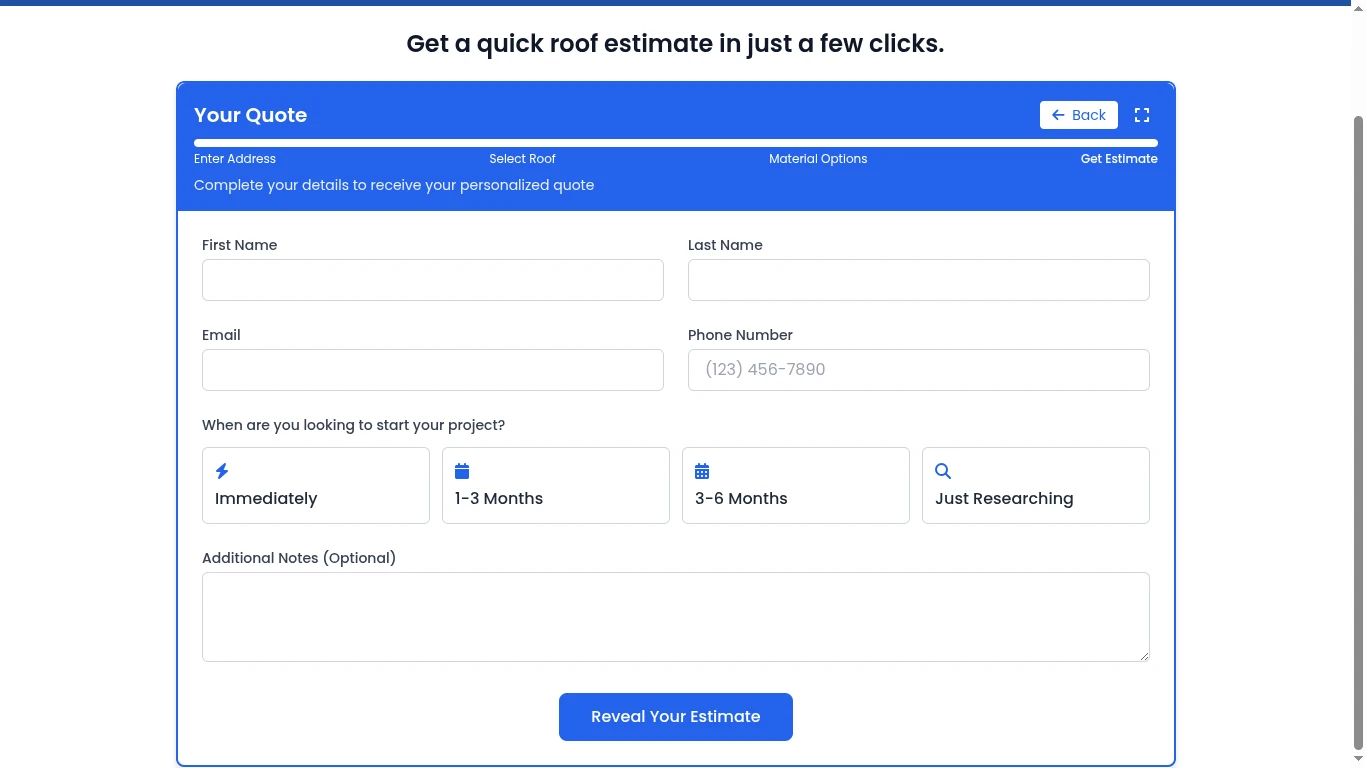
Task: Click the lightning bolt icon for Immediately
Action: tap(222, 471)
